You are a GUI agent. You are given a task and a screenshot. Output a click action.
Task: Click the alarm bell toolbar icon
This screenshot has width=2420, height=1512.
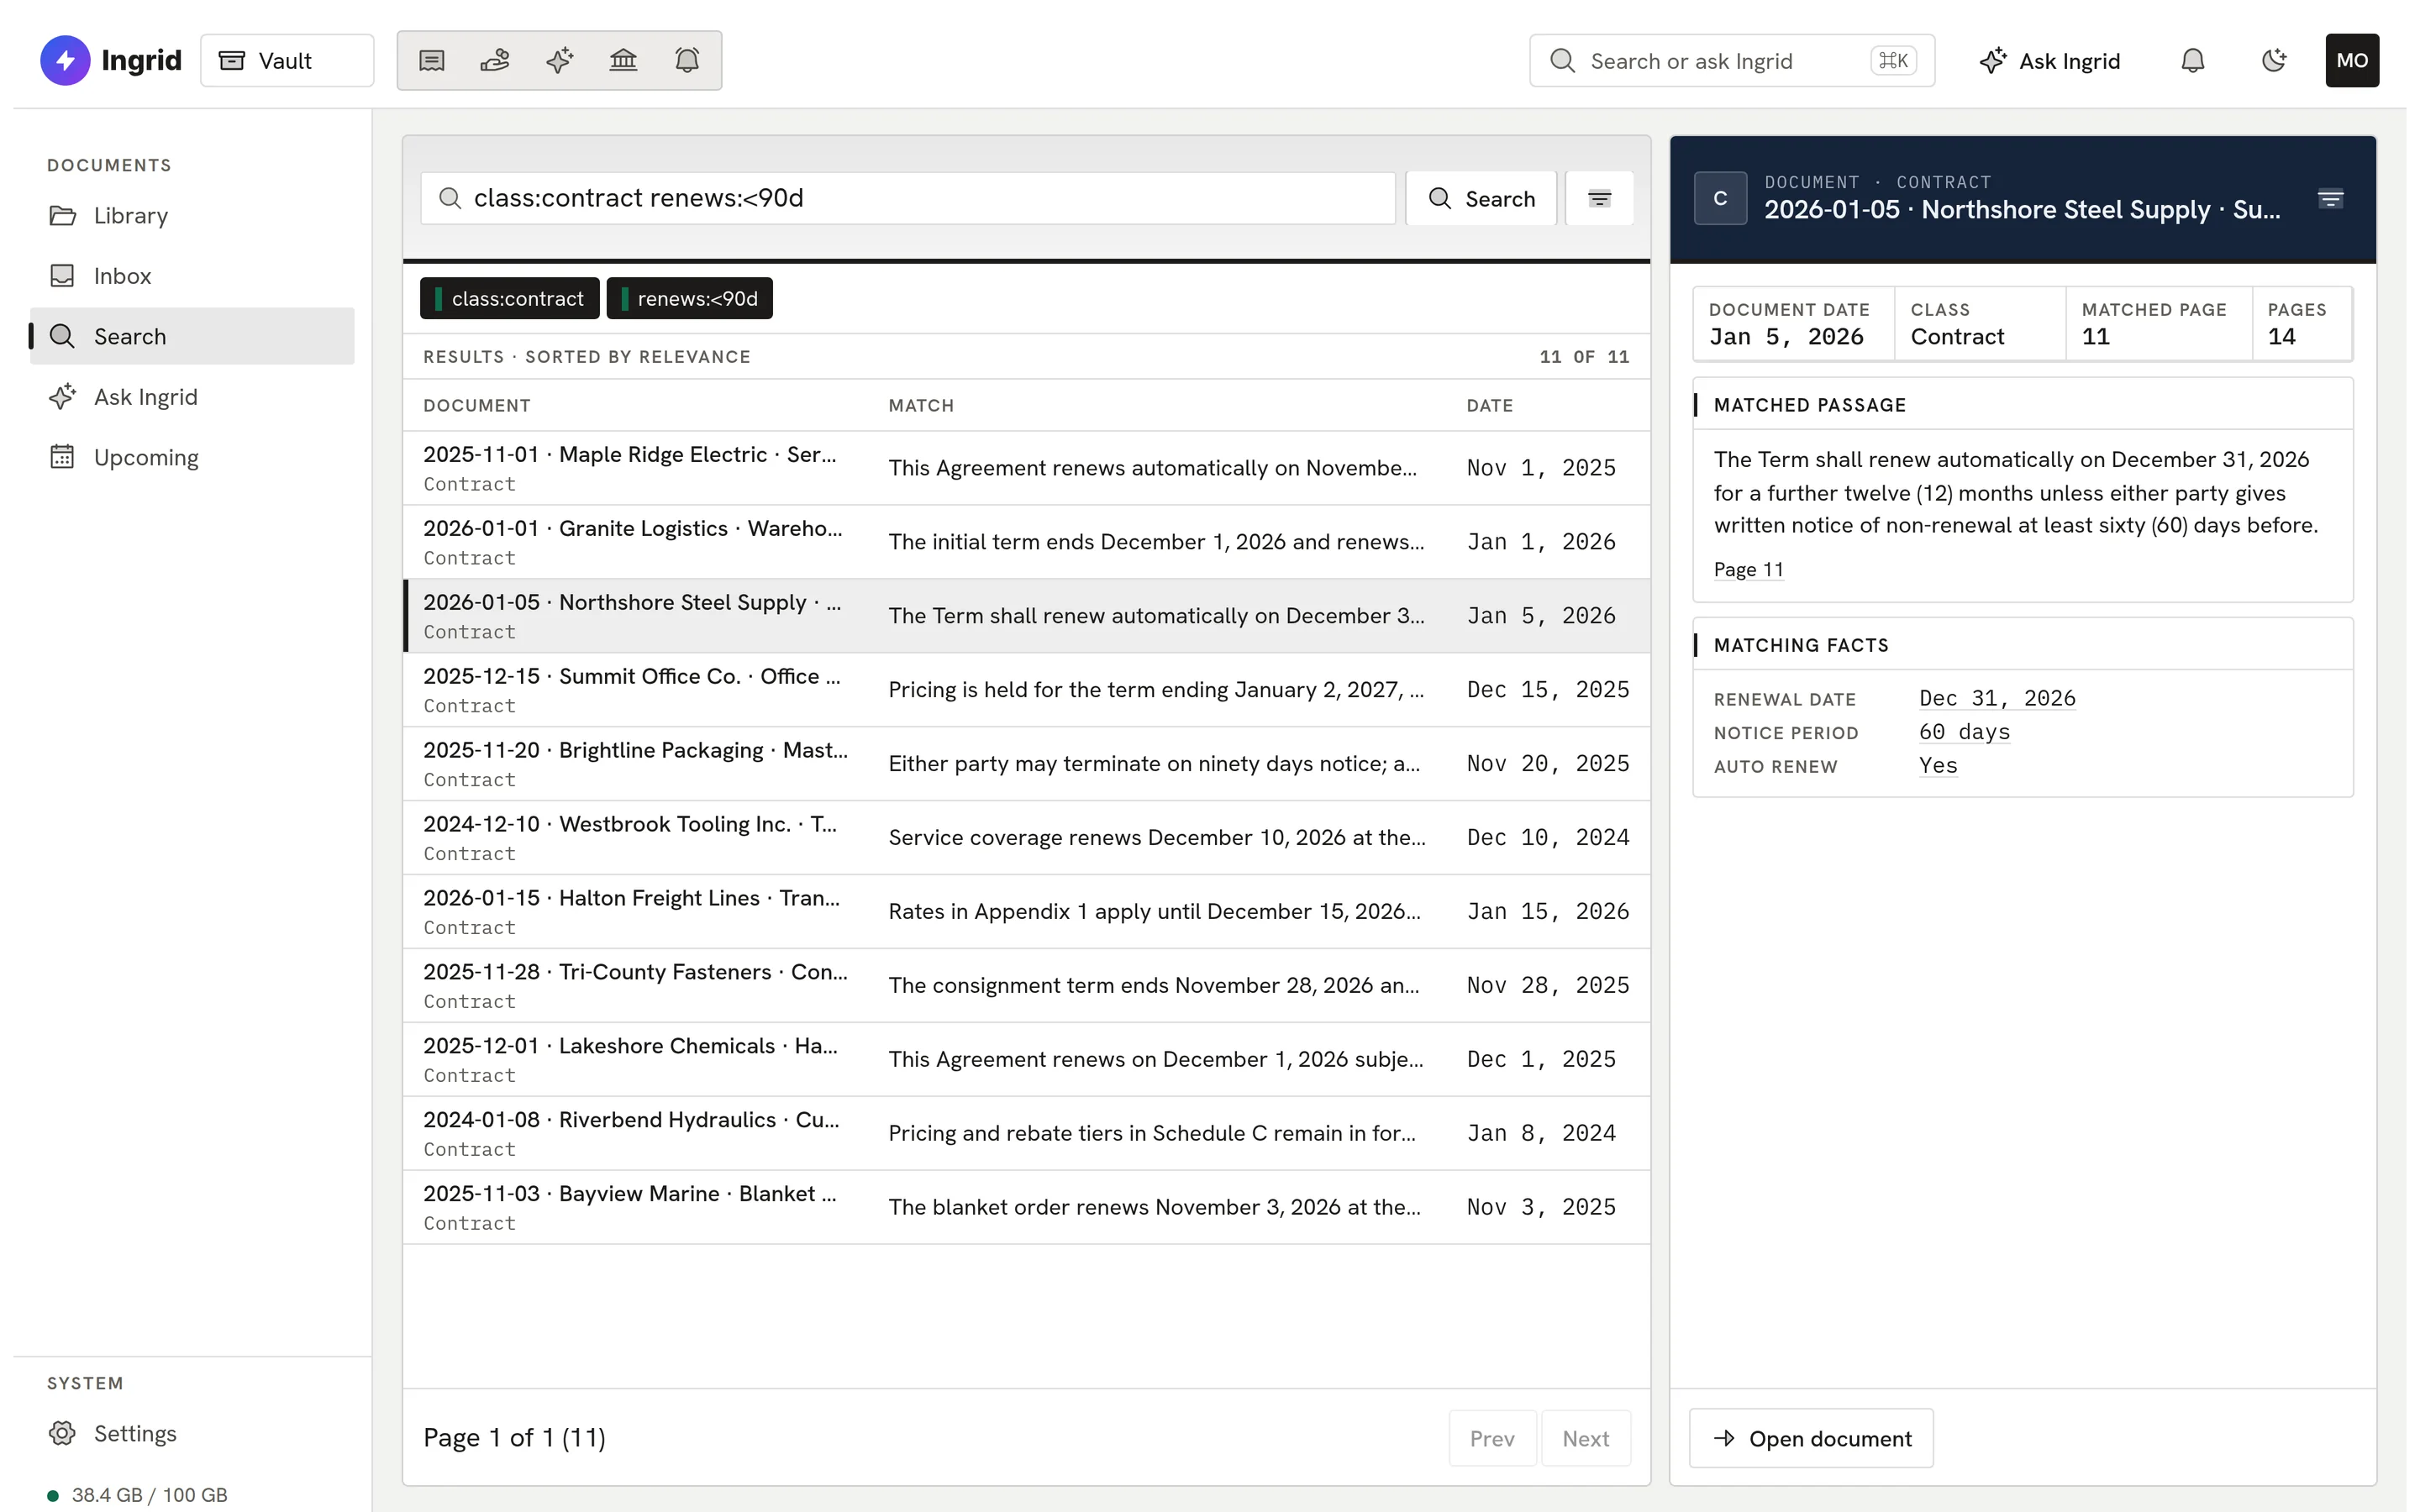pyautogui.click(x=687, y=61)
